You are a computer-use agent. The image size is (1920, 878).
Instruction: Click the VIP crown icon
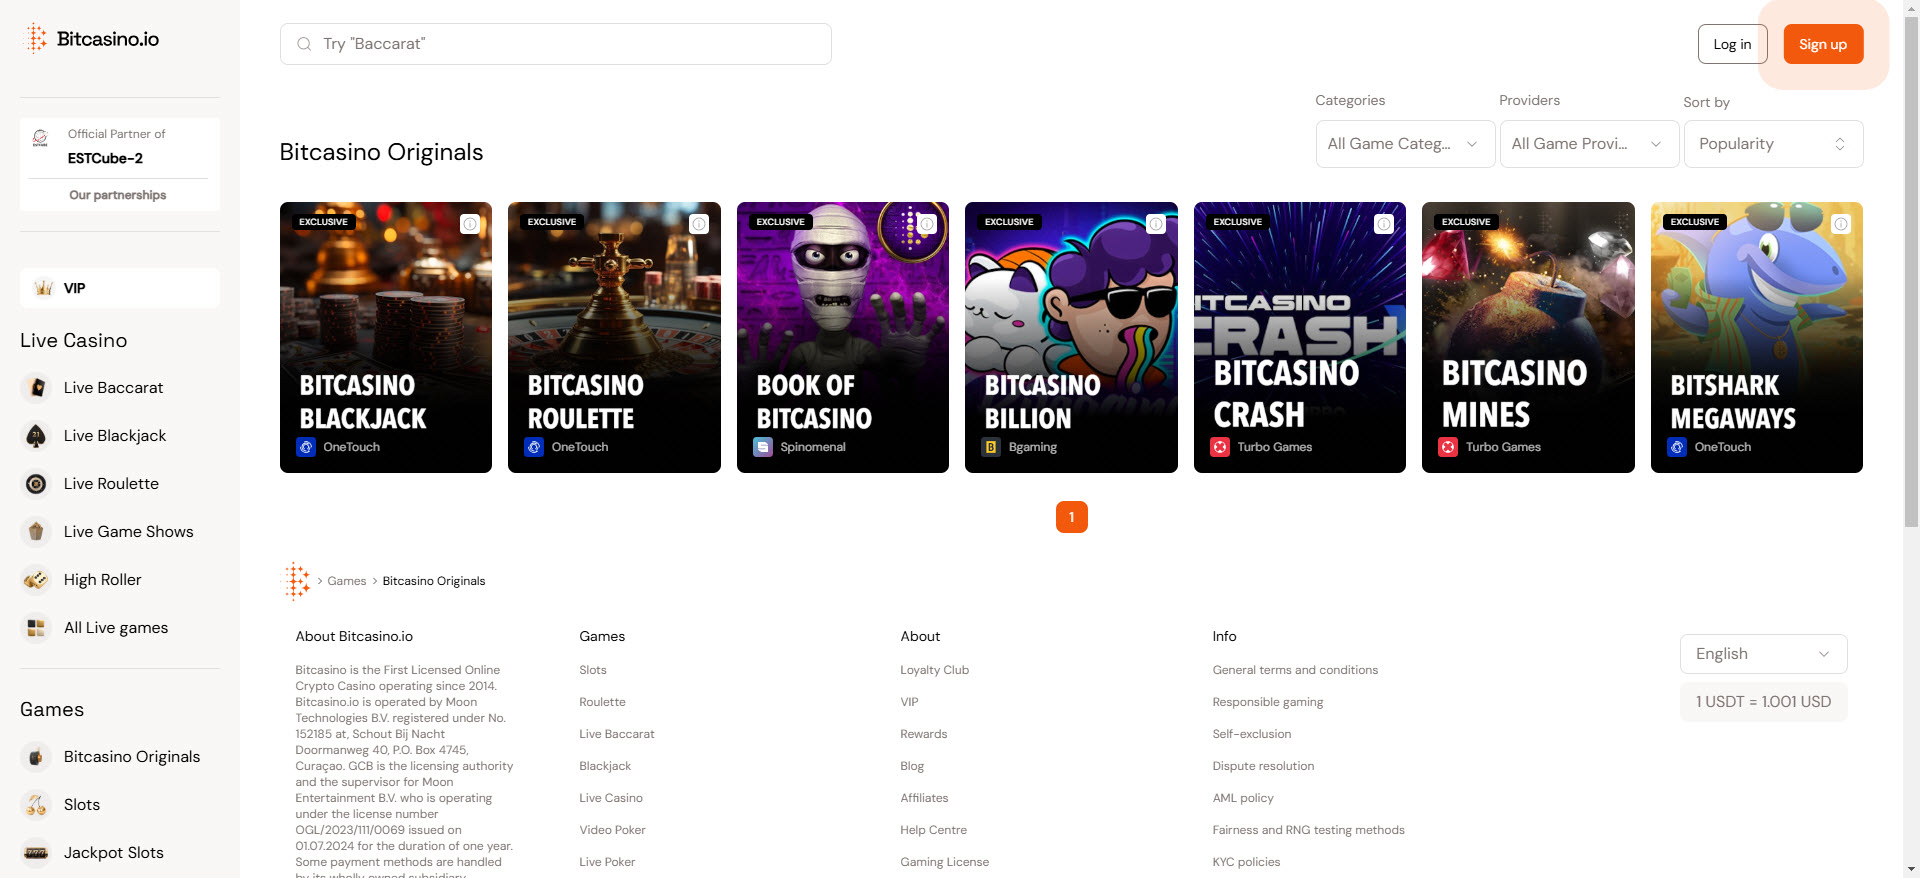pyautogui.click(x=43, y=288)
